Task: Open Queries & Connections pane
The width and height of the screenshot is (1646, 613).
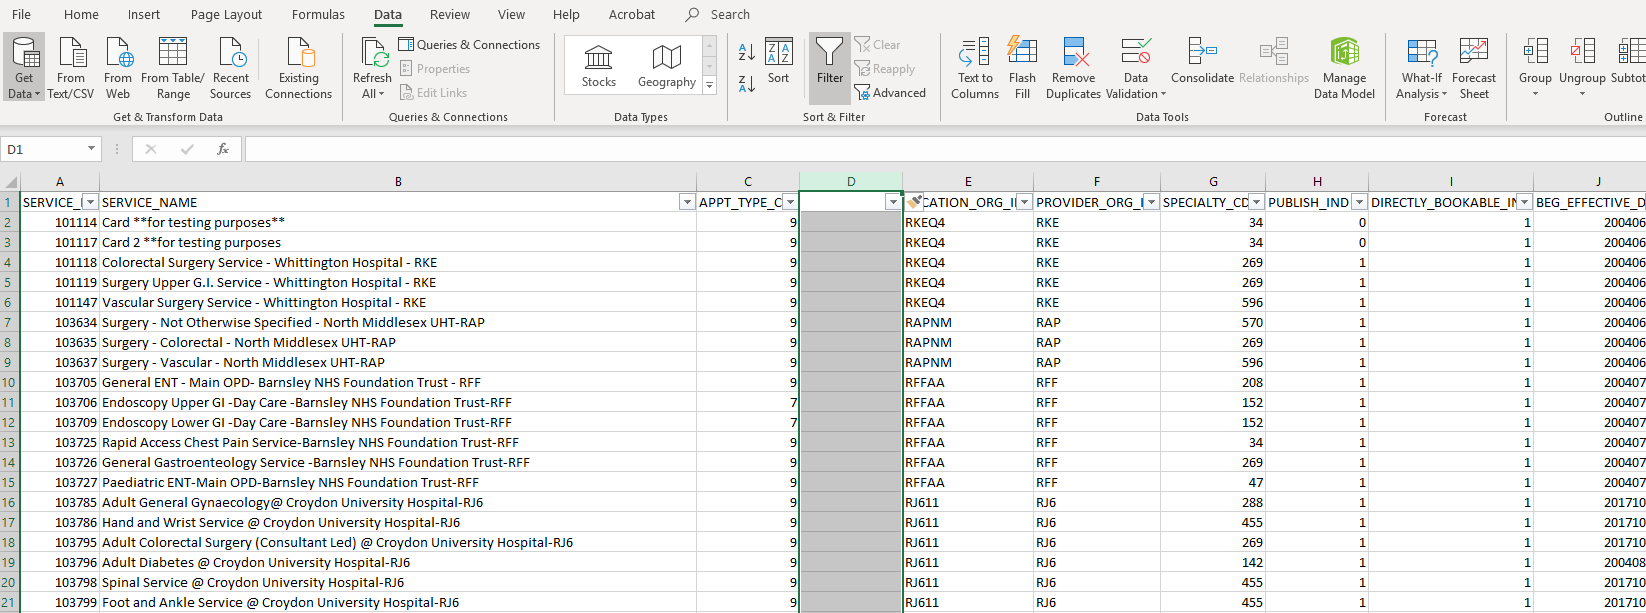Action: click(x=469, y=45)
